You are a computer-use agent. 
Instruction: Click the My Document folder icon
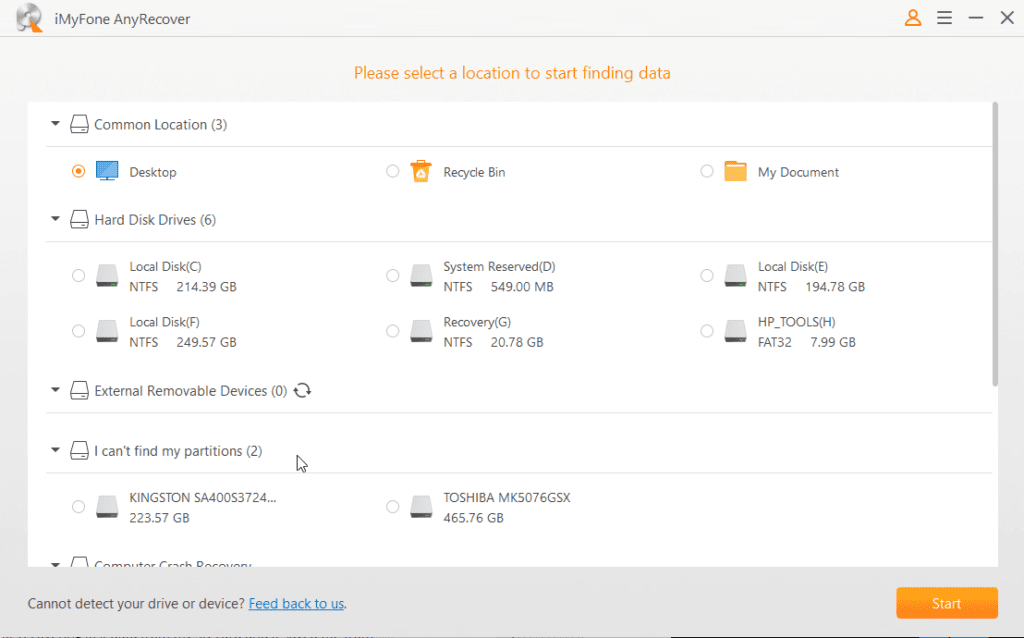736,172
